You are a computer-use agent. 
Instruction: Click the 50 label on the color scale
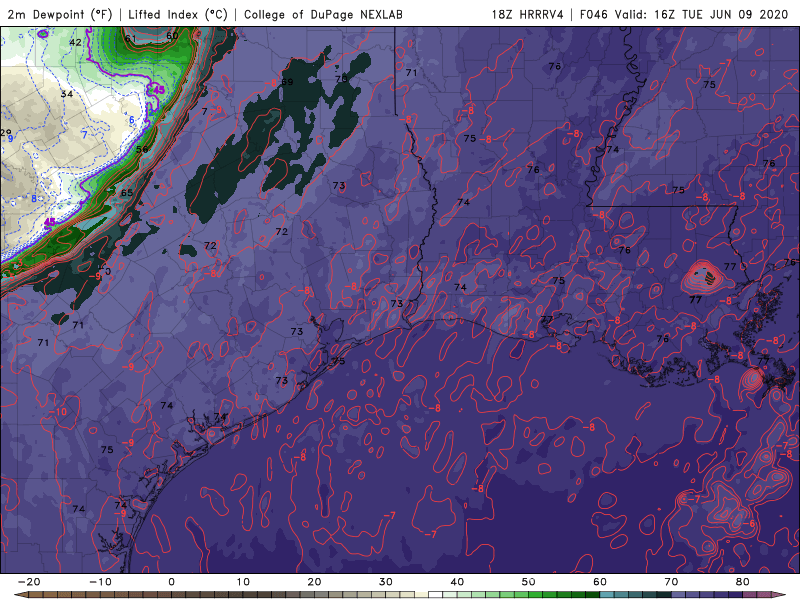pos(529,582)
